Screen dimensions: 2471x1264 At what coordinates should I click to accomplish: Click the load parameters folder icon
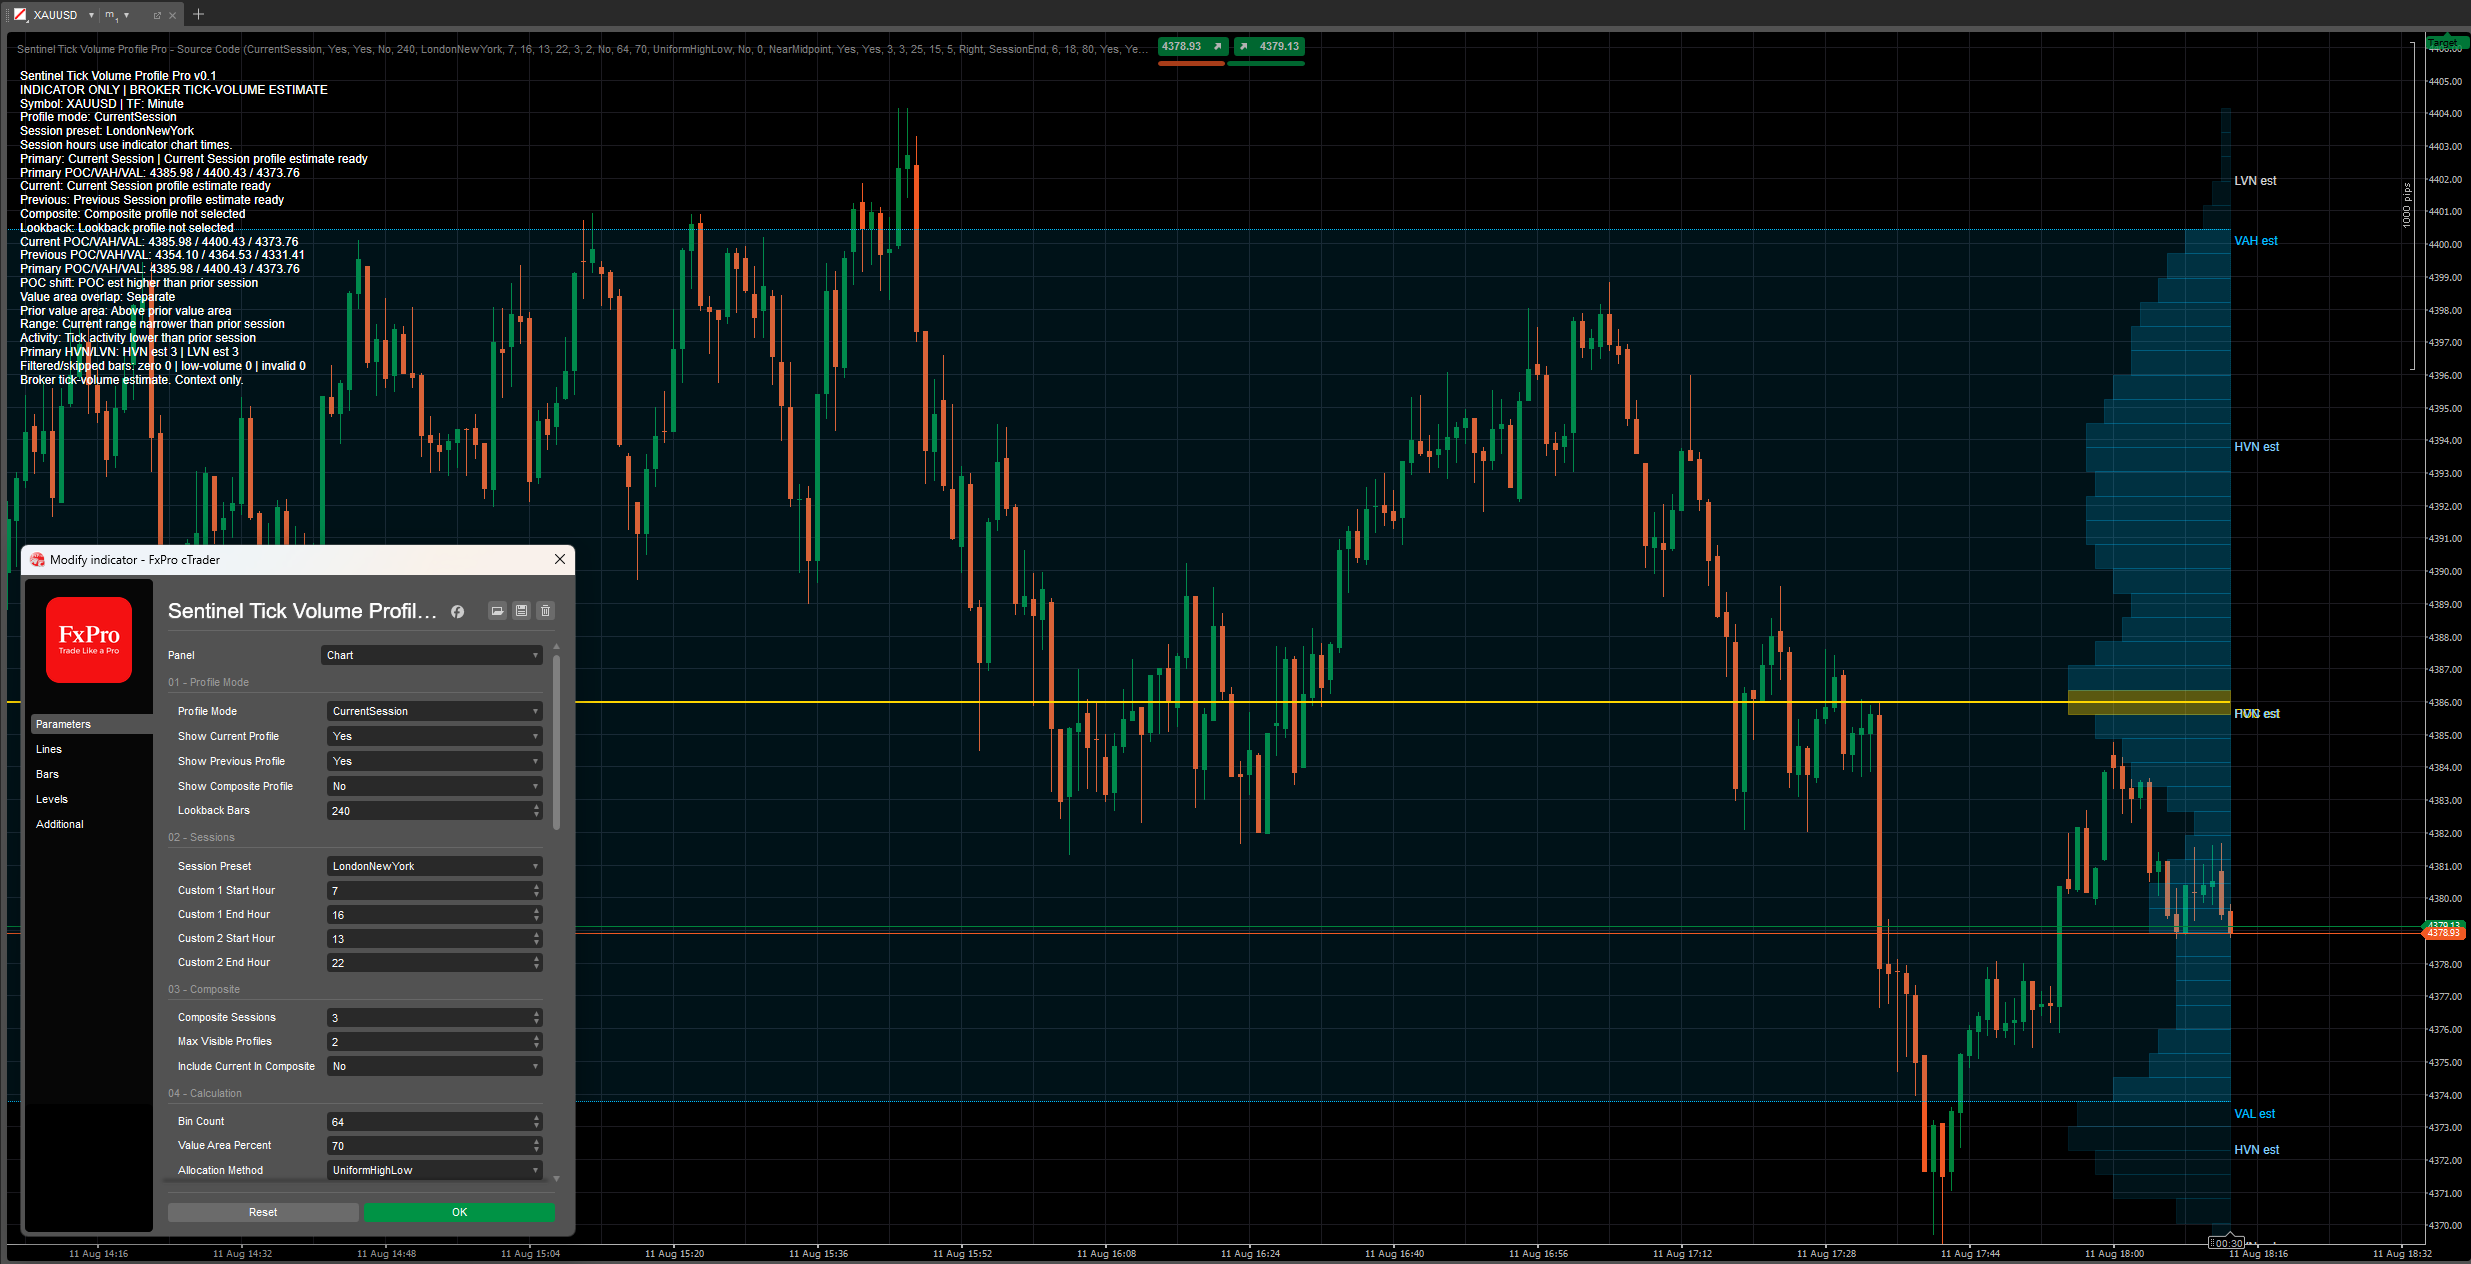tap(497, 611)
